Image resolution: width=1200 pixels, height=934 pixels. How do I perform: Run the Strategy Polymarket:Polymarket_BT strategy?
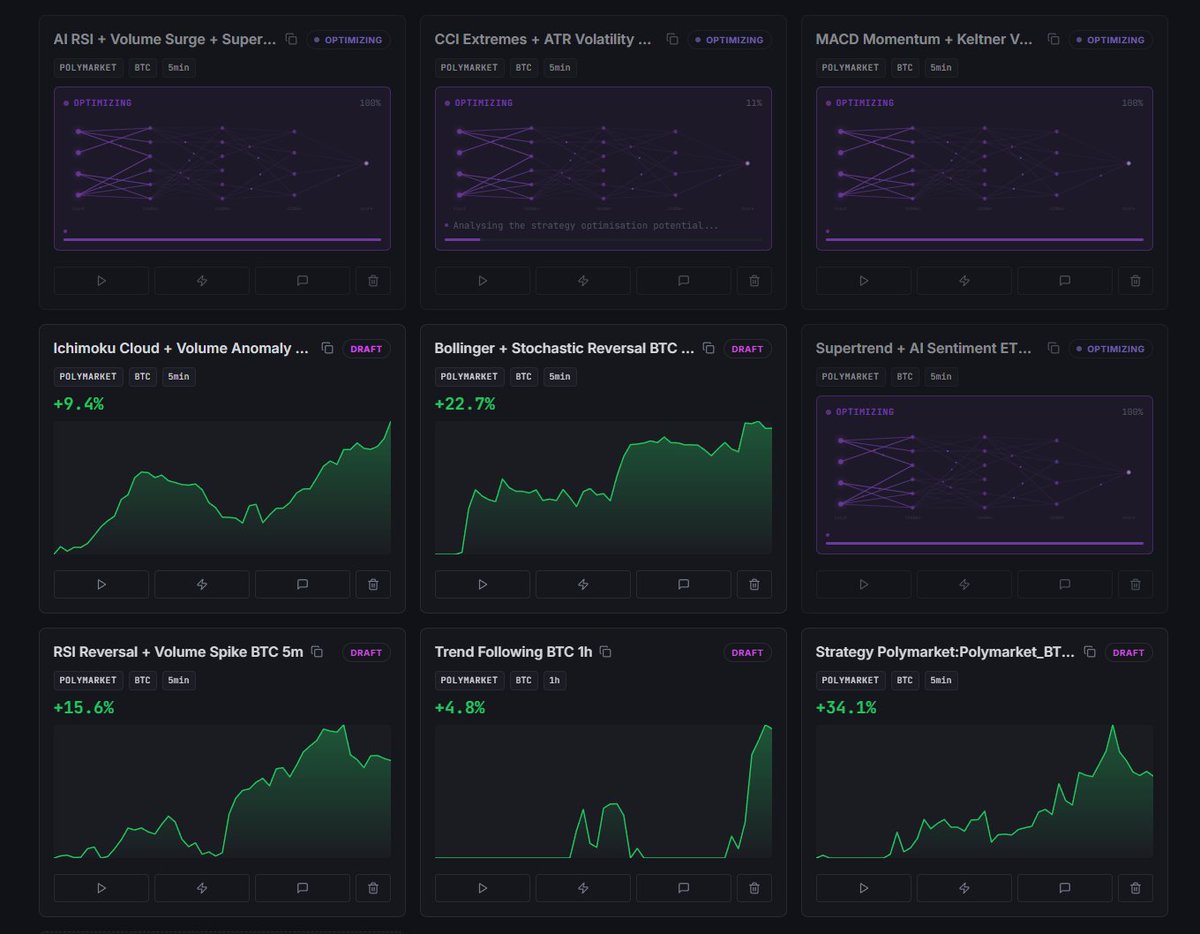click(x=863, y=888)
